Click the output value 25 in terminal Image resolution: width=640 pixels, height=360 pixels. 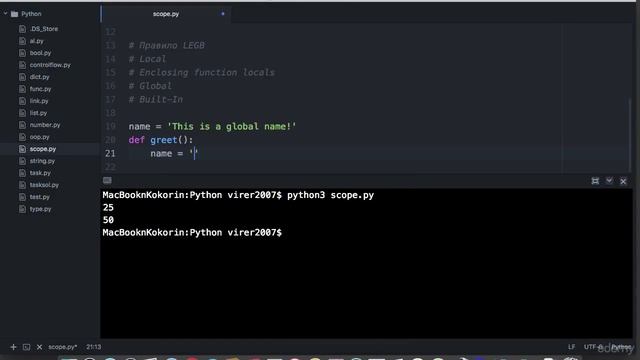coord(108,208)
